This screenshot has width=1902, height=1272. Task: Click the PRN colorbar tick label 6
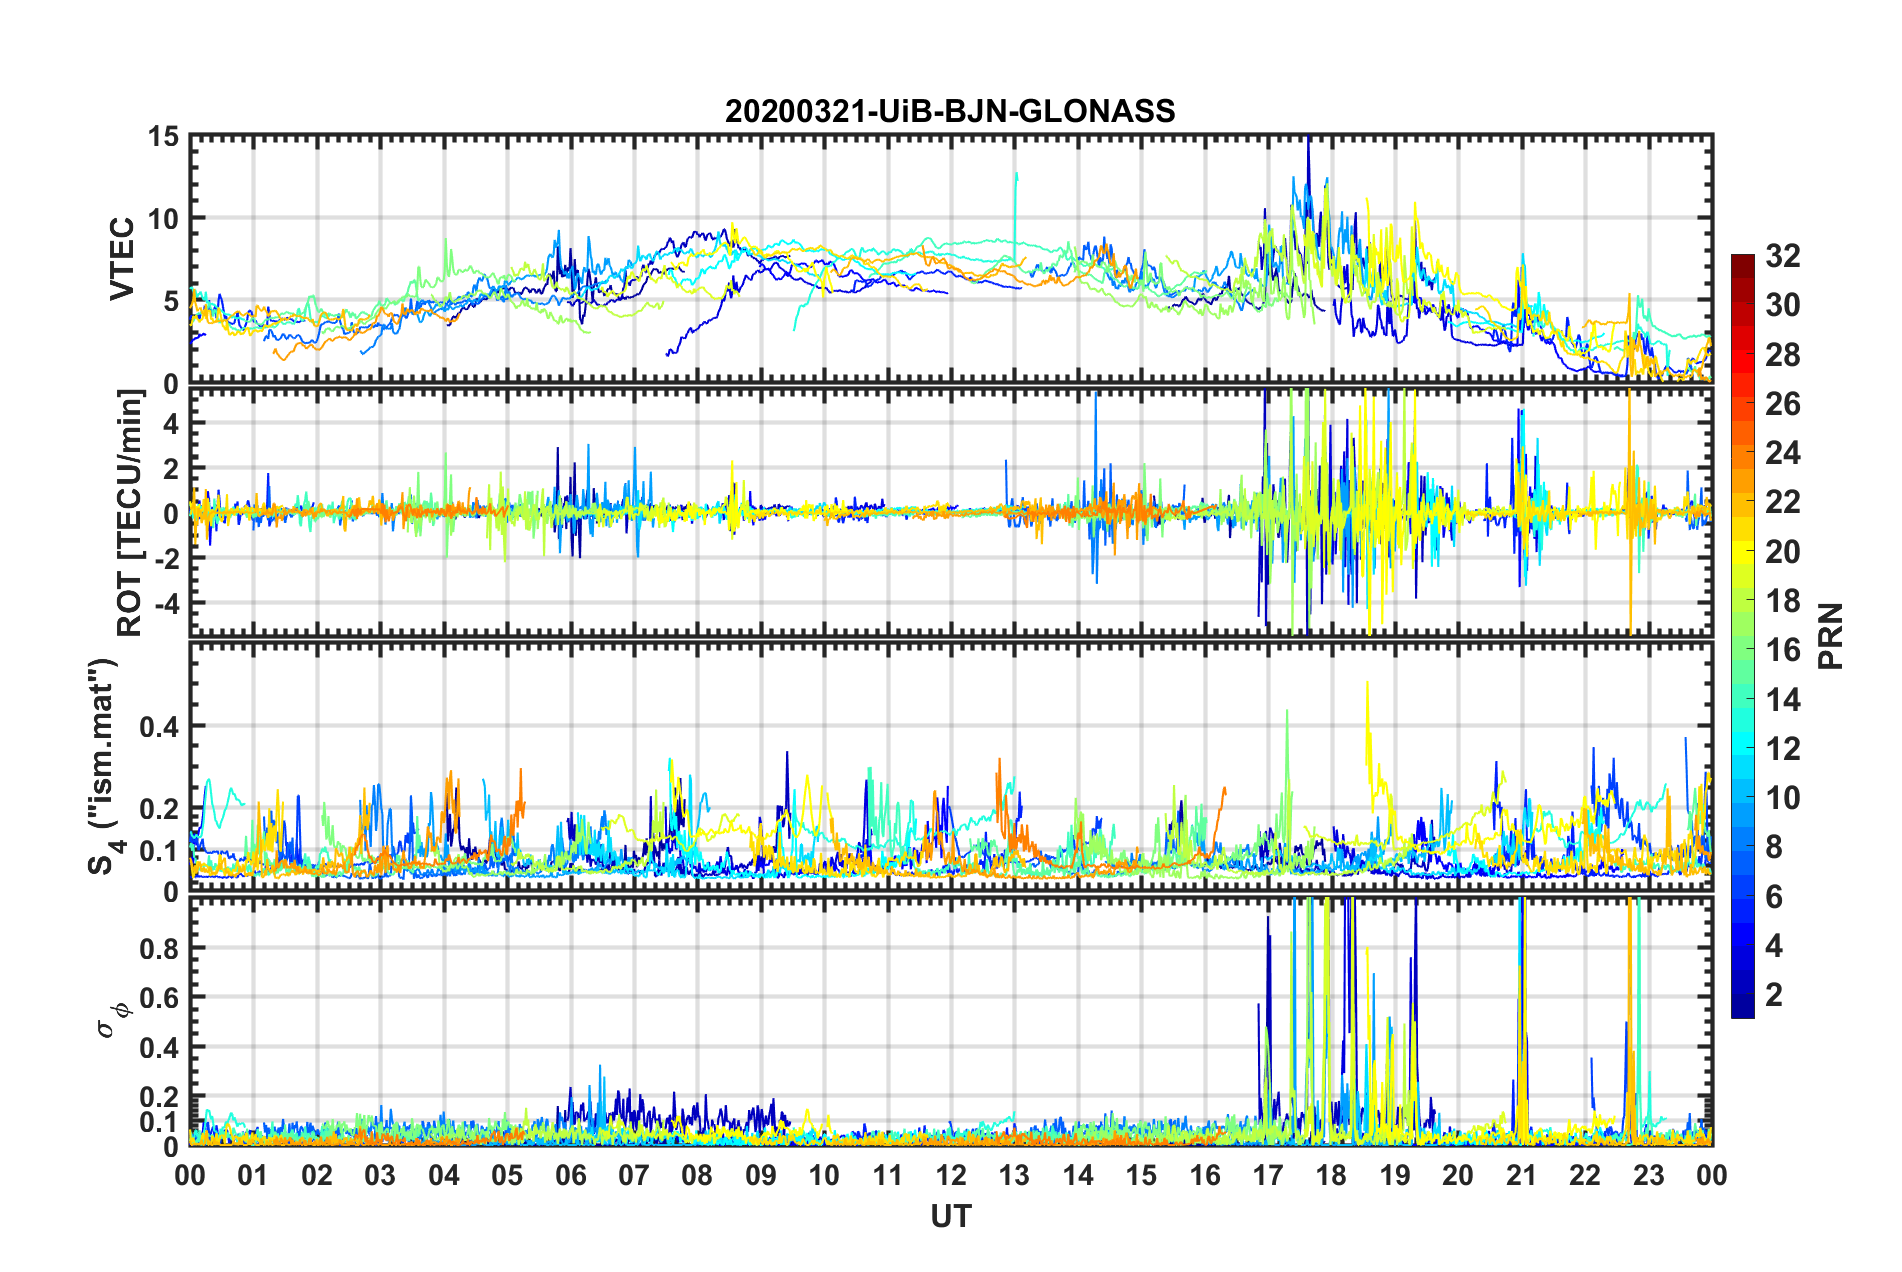[1774, 897]
